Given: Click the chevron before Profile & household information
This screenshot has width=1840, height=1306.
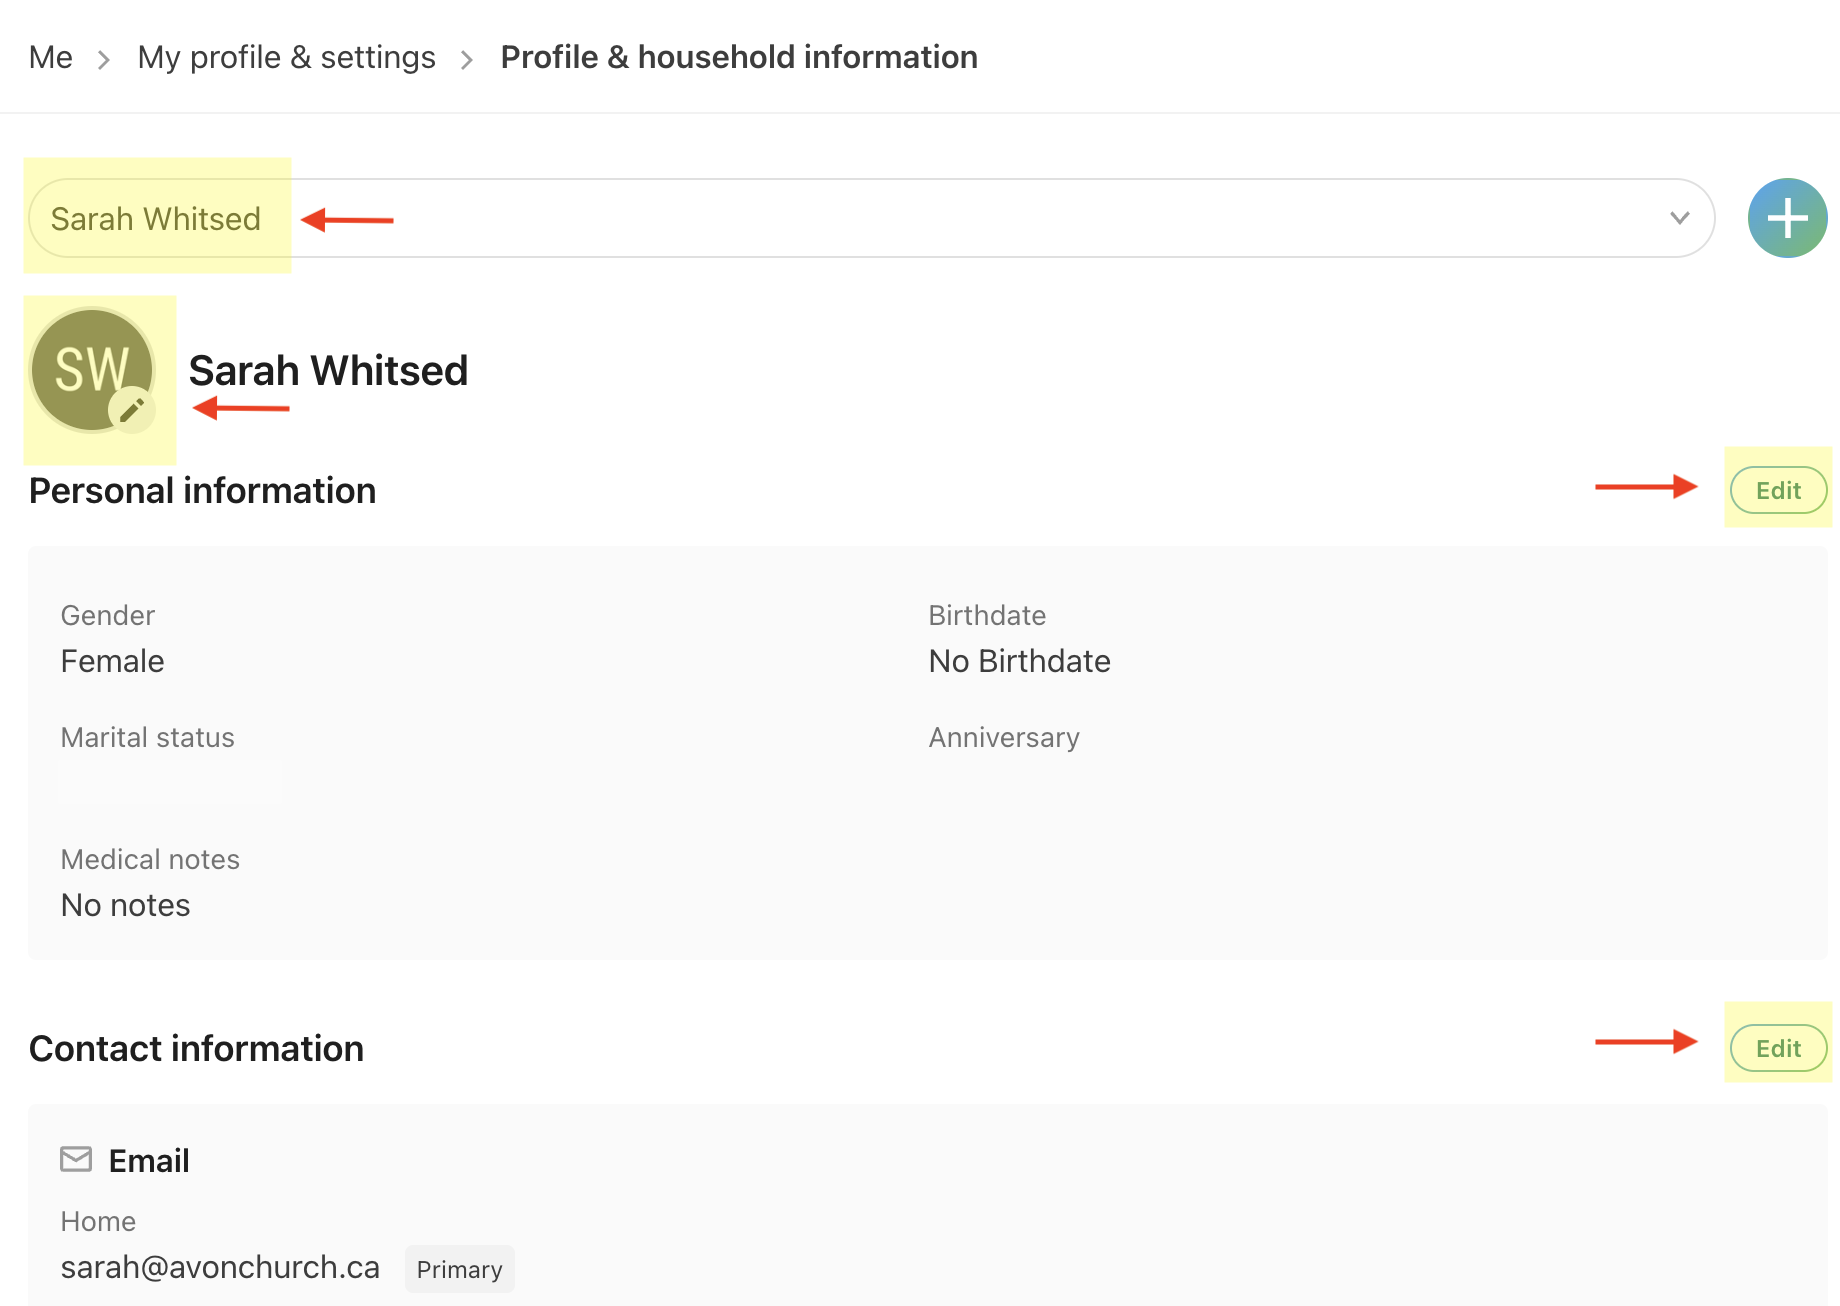Looking at the screenshot, I should click(467, 60).
